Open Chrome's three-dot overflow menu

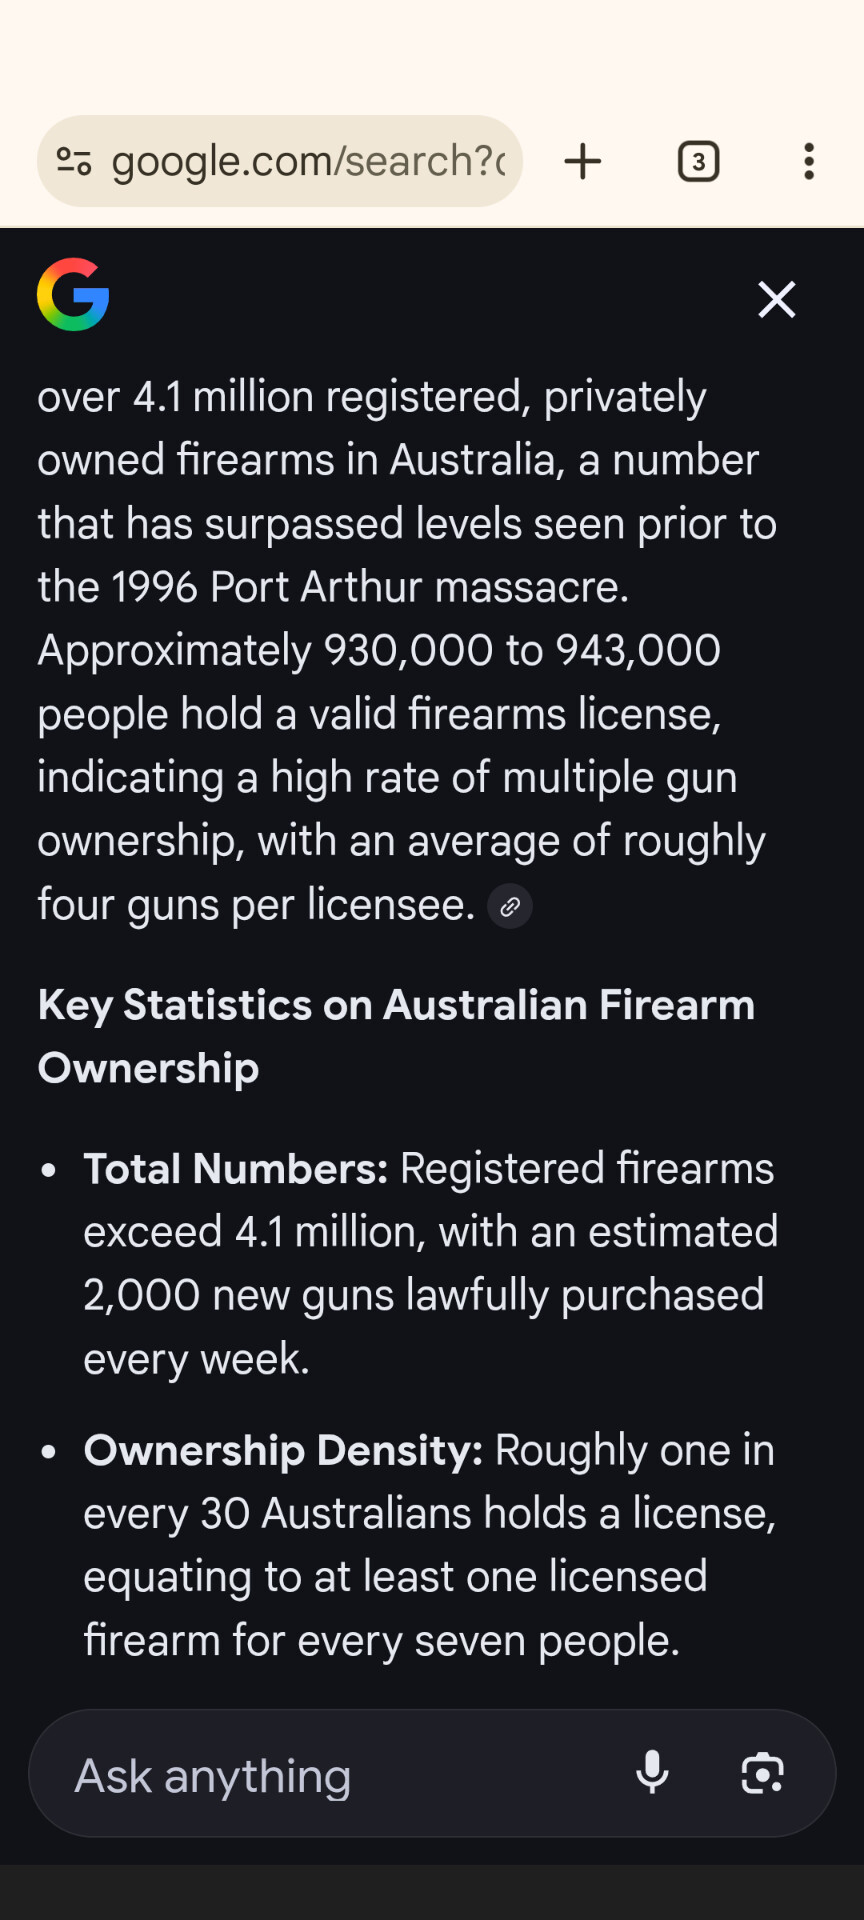point(808,161)
